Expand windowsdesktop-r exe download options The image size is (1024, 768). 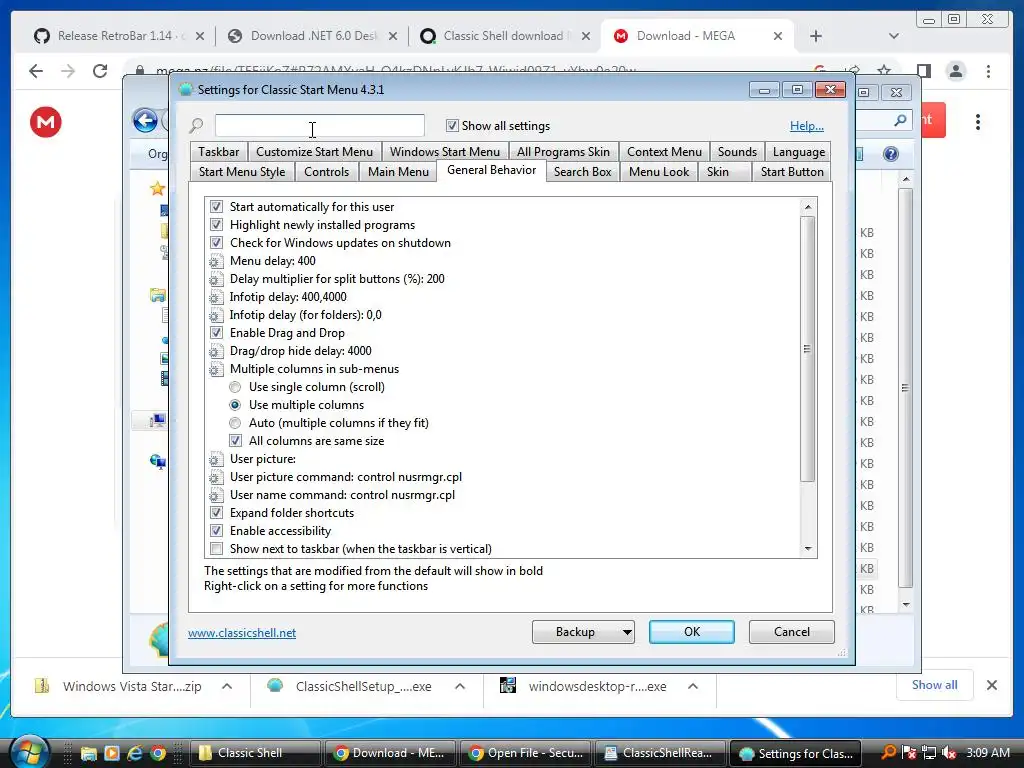click(693, 686)
